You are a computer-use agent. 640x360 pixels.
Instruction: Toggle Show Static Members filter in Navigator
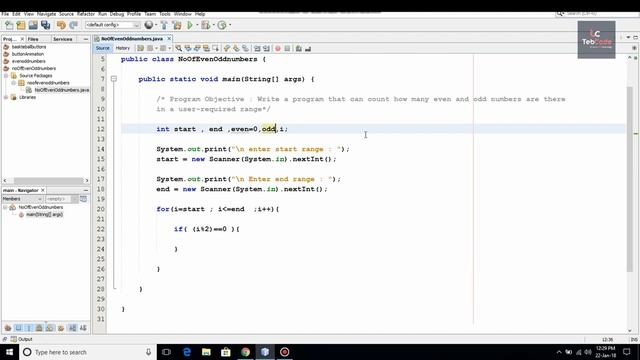coord(29,328)
